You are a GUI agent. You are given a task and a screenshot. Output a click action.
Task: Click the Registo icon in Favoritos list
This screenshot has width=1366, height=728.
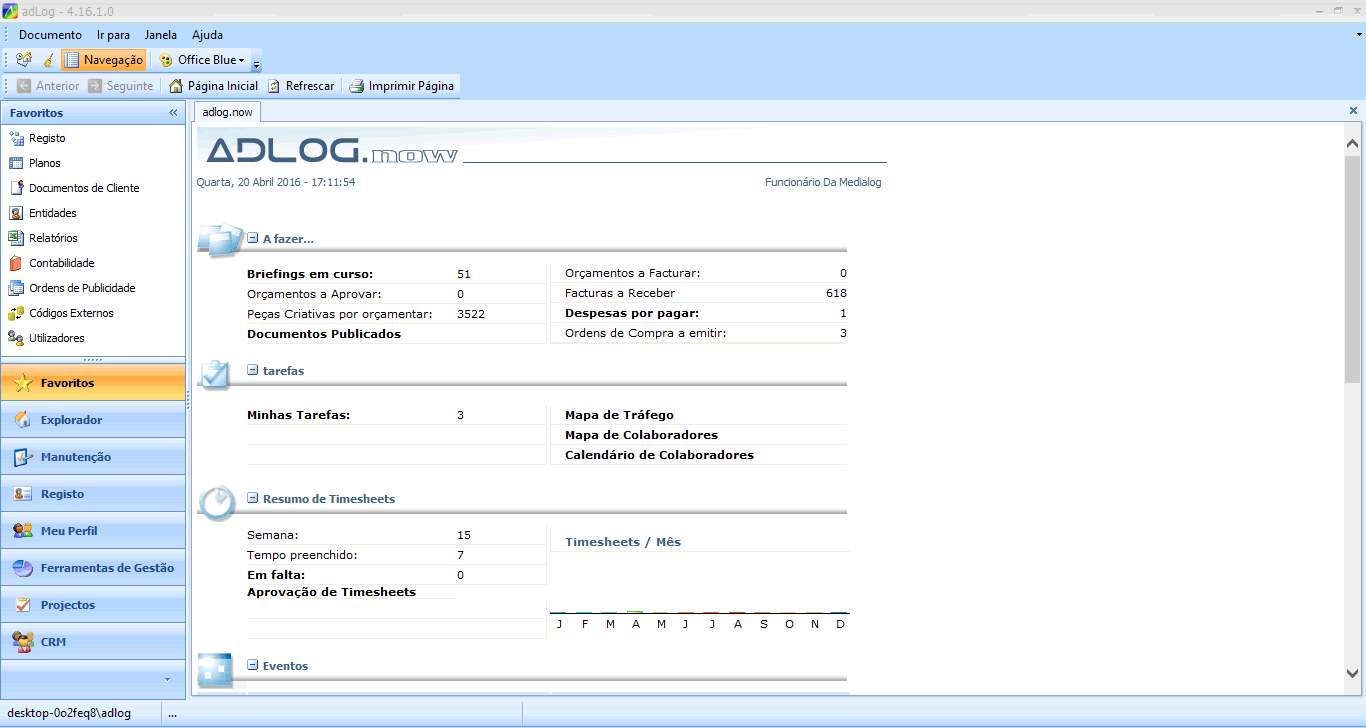pyautogui.click(x=16, y=138)
